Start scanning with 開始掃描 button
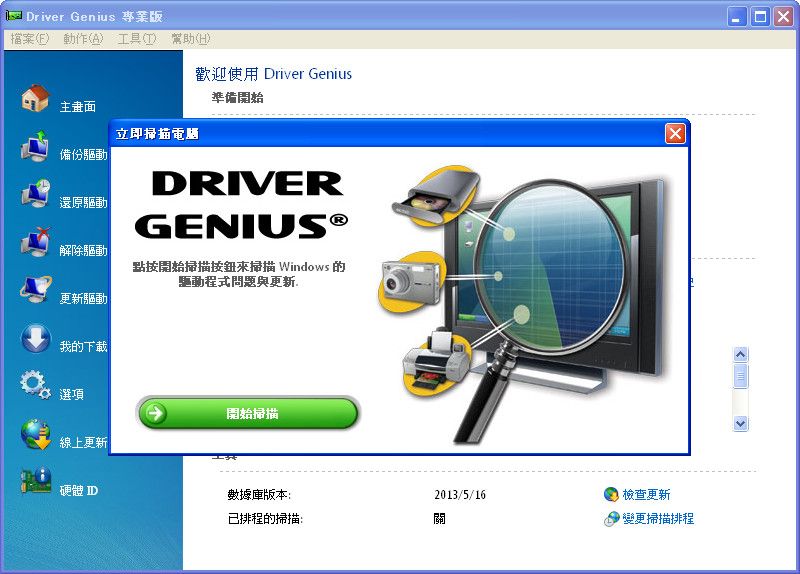800x574 pixels. pos(248,413)
